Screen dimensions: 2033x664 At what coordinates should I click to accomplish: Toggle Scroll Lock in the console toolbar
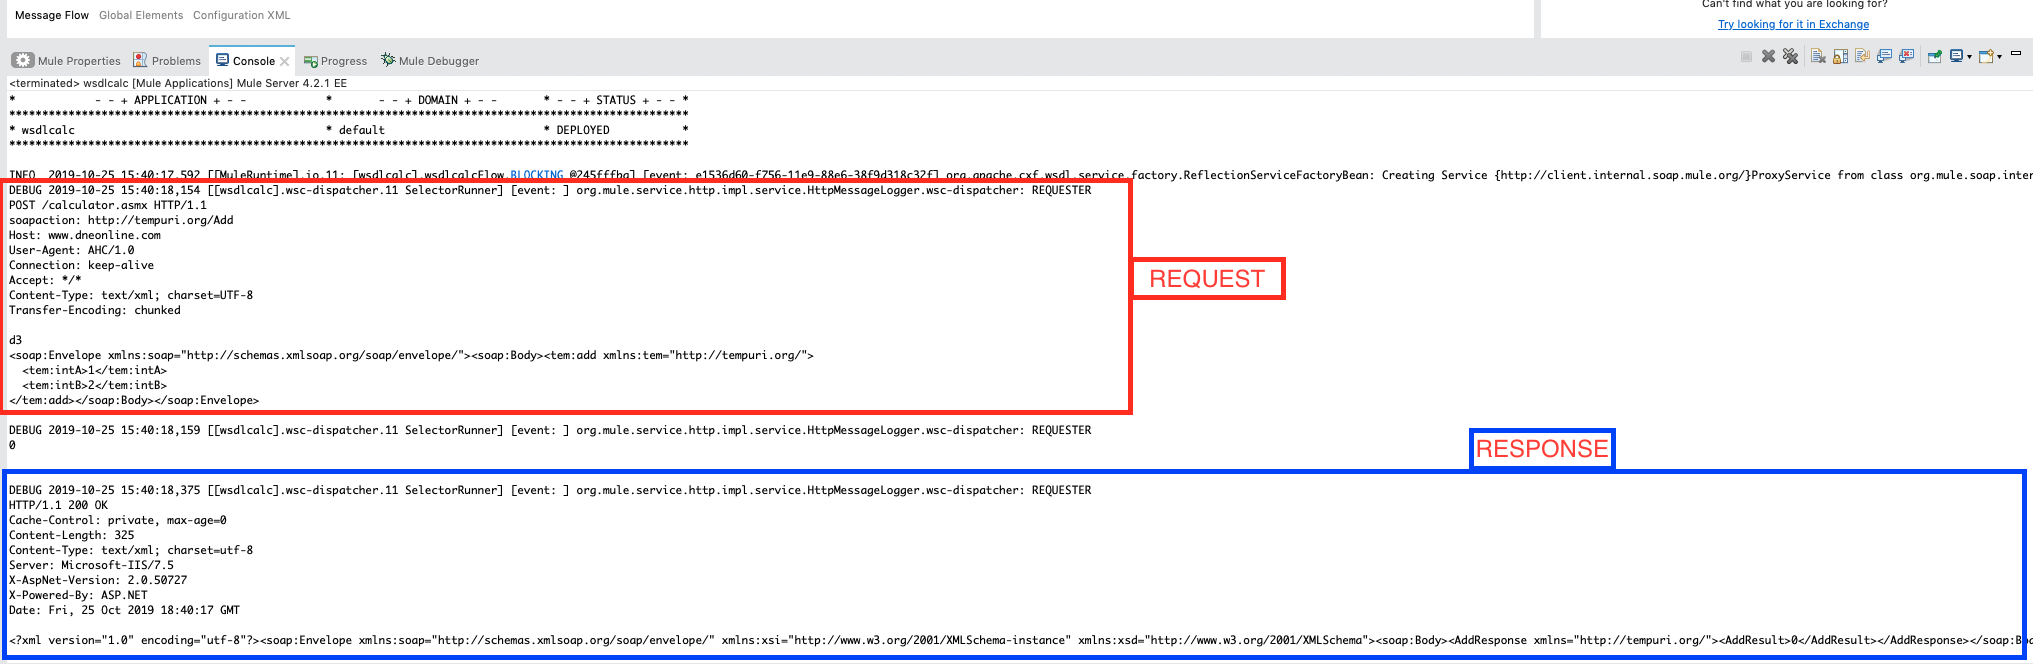1840,56
